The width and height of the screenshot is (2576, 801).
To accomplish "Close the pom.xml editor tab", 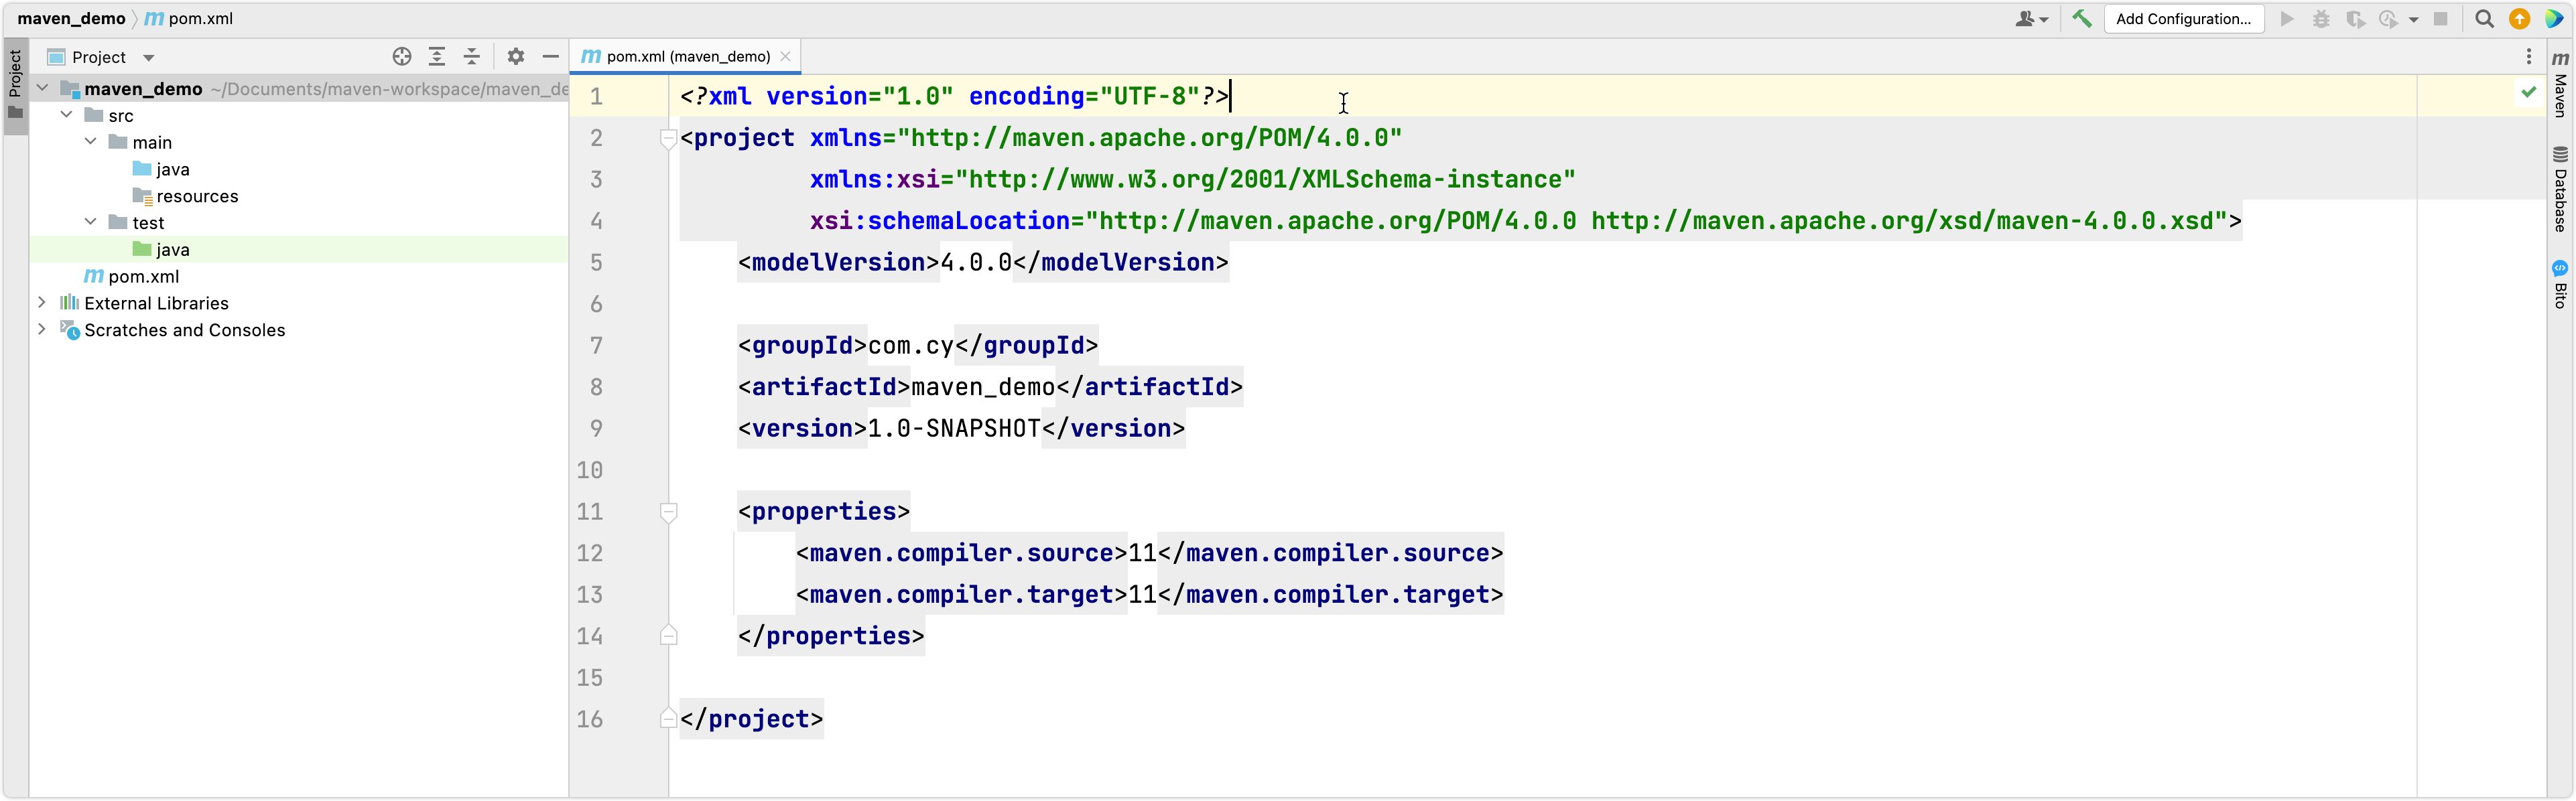I will pyautogui.click(x=786, y=57).
